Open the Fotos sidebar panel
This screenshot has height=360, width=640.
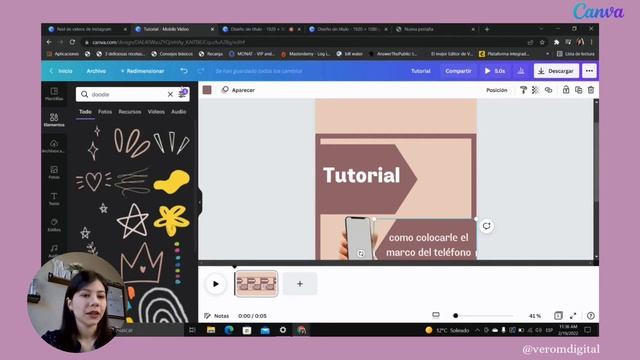tap(54, 172)
